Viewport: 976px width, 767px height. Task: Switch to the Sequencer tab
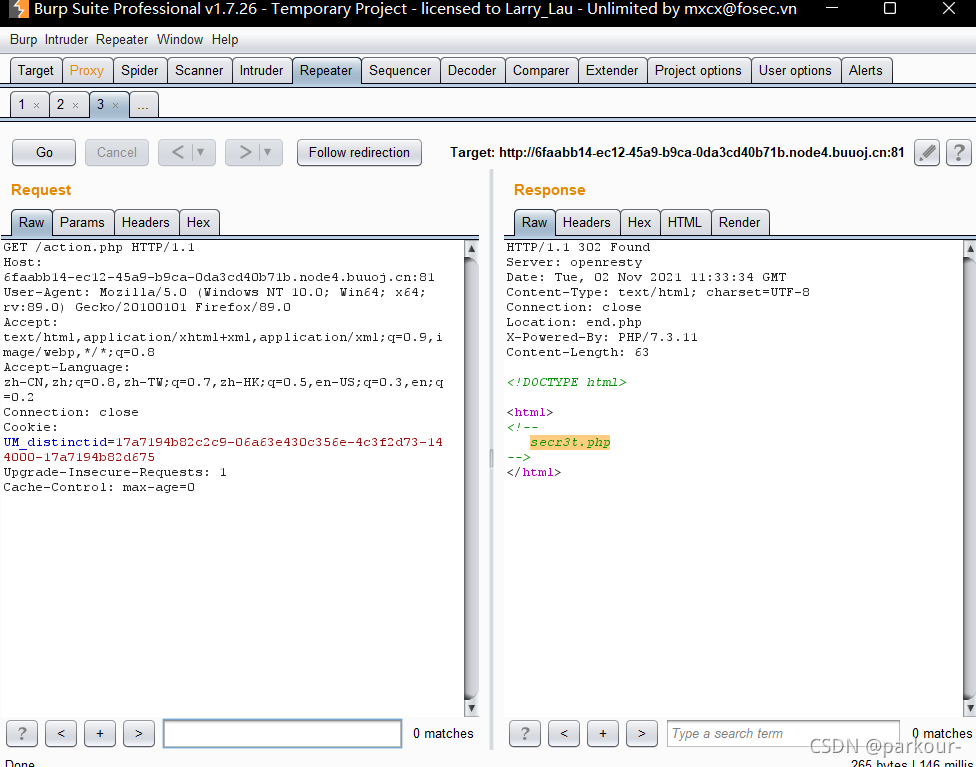(x=400, y=70)
